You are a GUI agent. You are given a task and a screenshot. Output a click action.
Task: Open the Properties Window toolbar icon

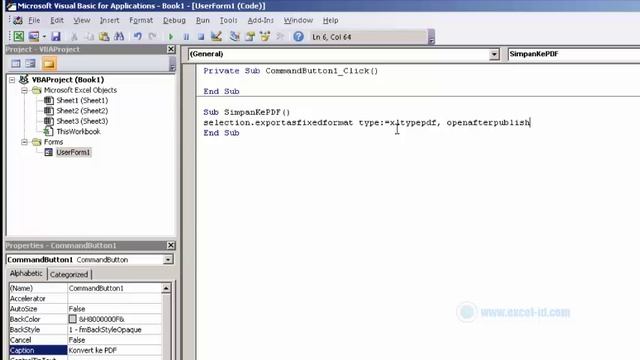pos(250,36)
